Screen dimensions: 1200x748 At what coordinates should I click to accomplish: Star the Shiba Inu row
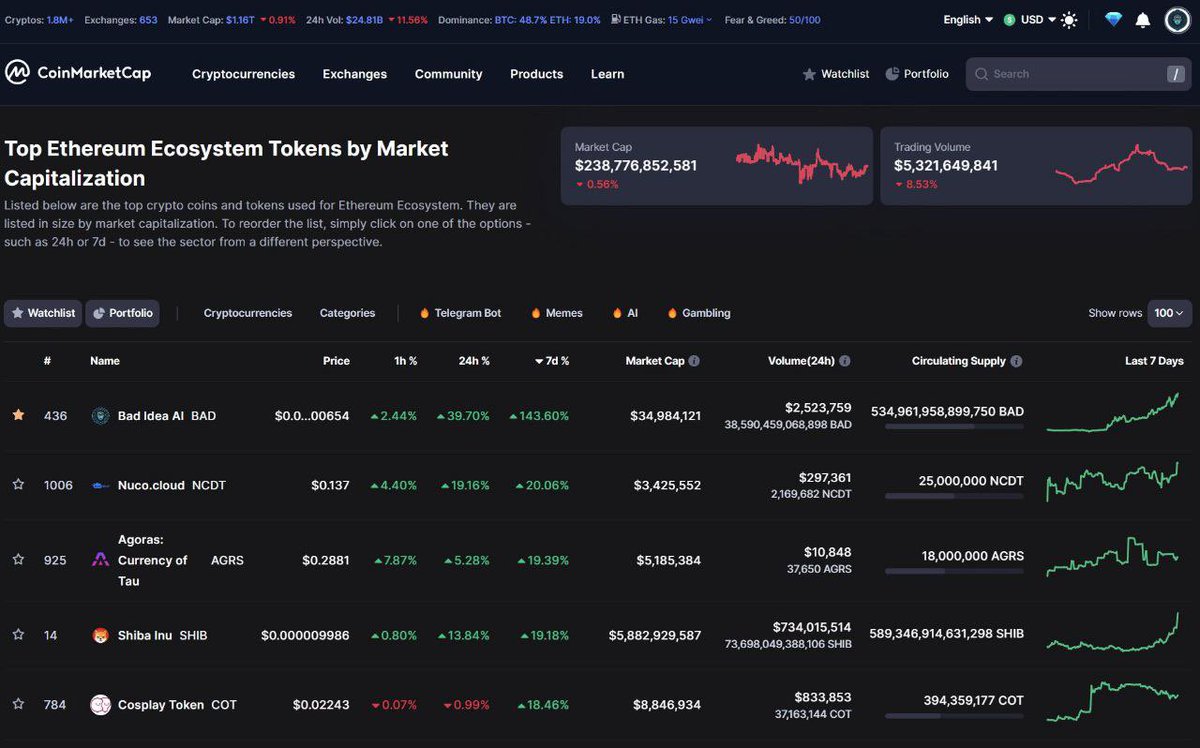[18, 635]
